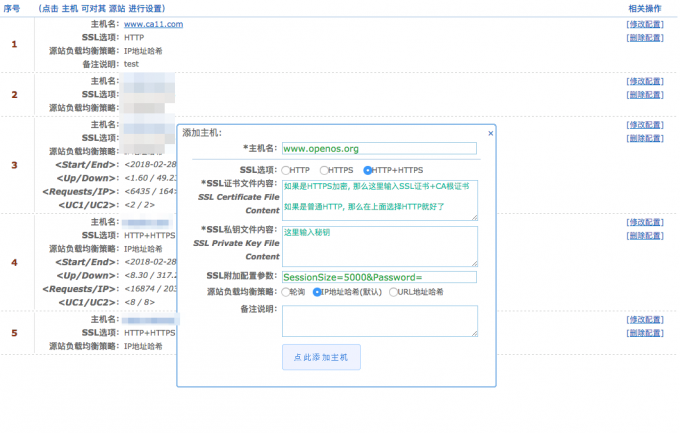680x433 pixels.
Task: Click 删除配置 for host row 1
Action: pyautogui.click(x=645, y=37)
